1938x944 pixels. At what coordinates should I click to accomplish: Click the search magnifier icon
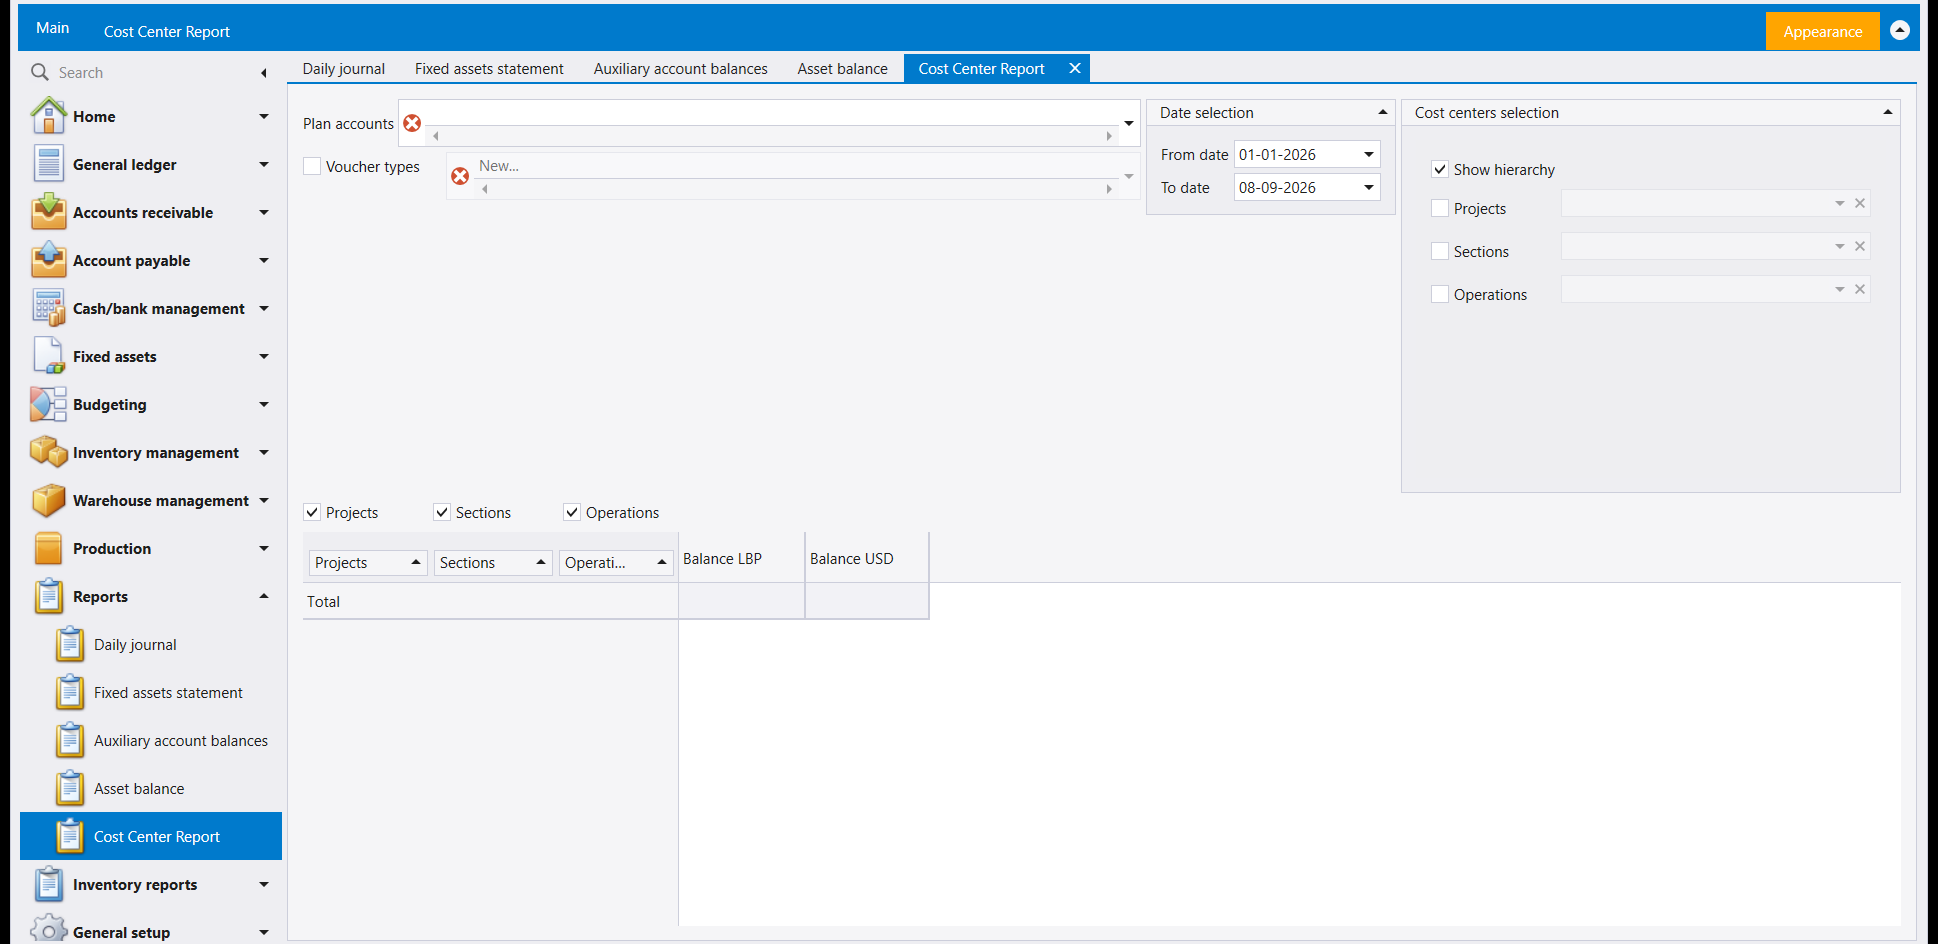(40, 72)
